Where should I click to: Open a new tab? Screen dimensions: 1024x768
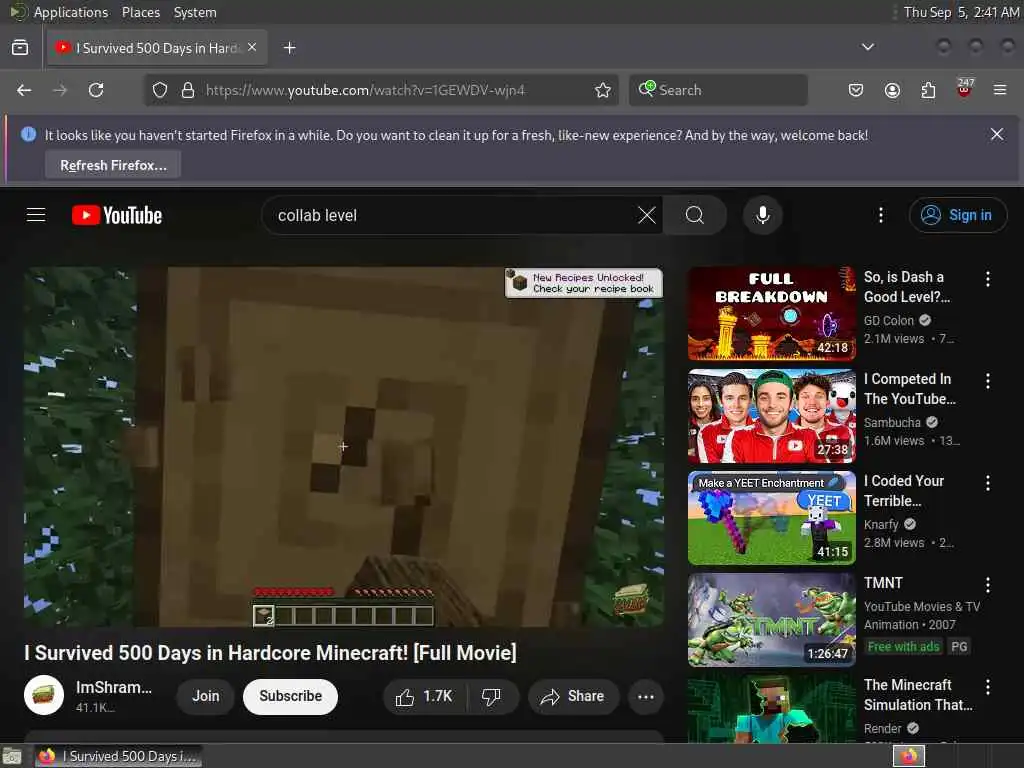pos(289,48)
